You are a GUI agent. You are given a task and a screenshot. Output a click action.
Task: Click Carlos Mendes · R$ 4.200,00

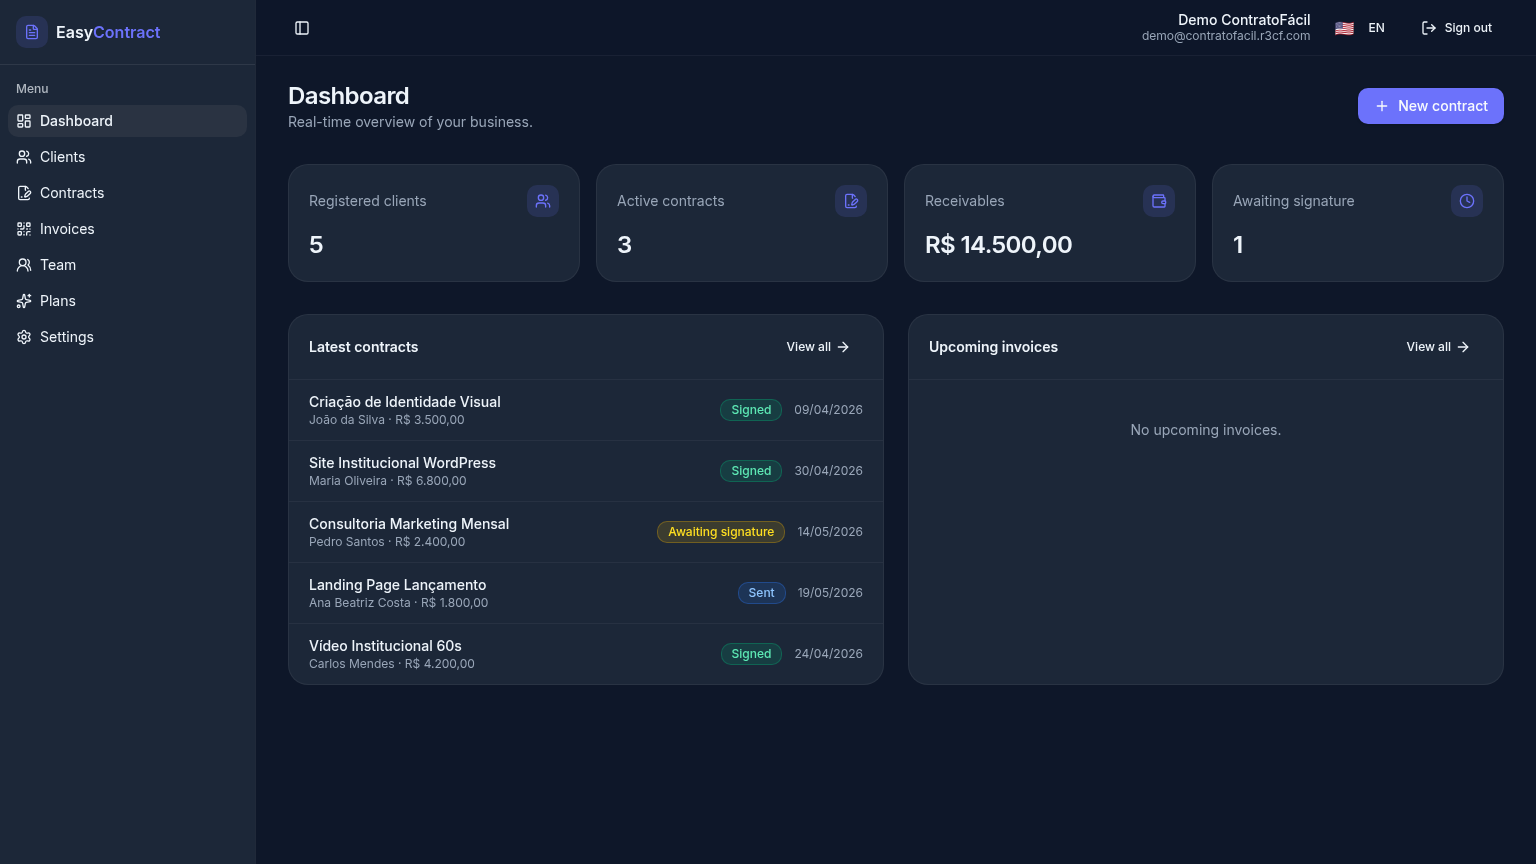(x=392, y=664)
